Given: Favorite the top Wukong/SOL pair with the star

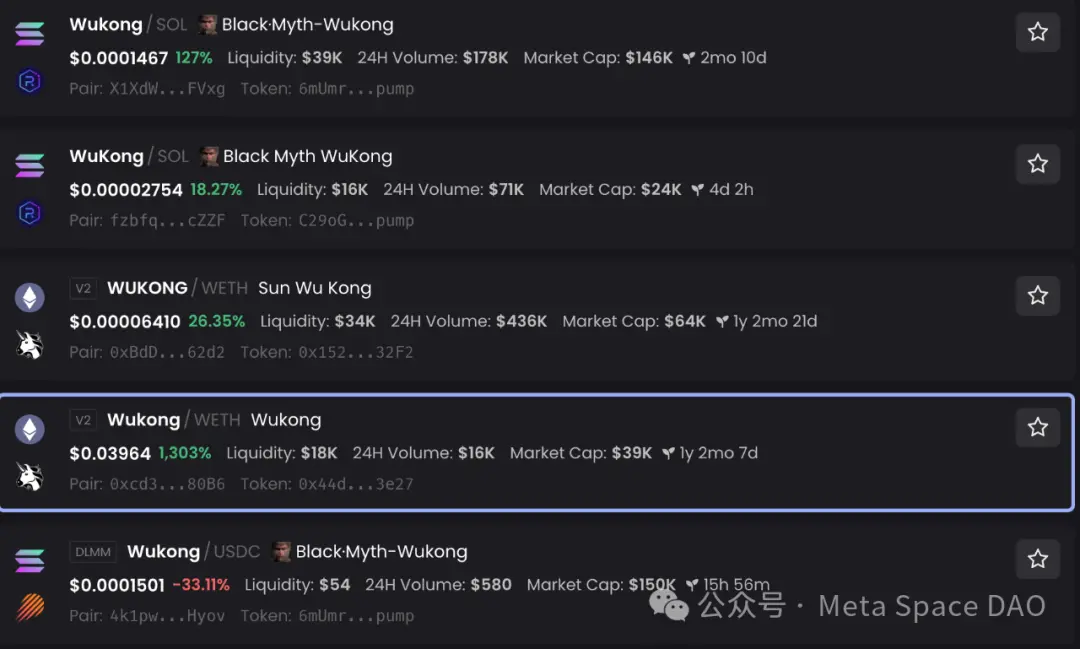Looking at the screenshot, I should [x=1037, y=32].
